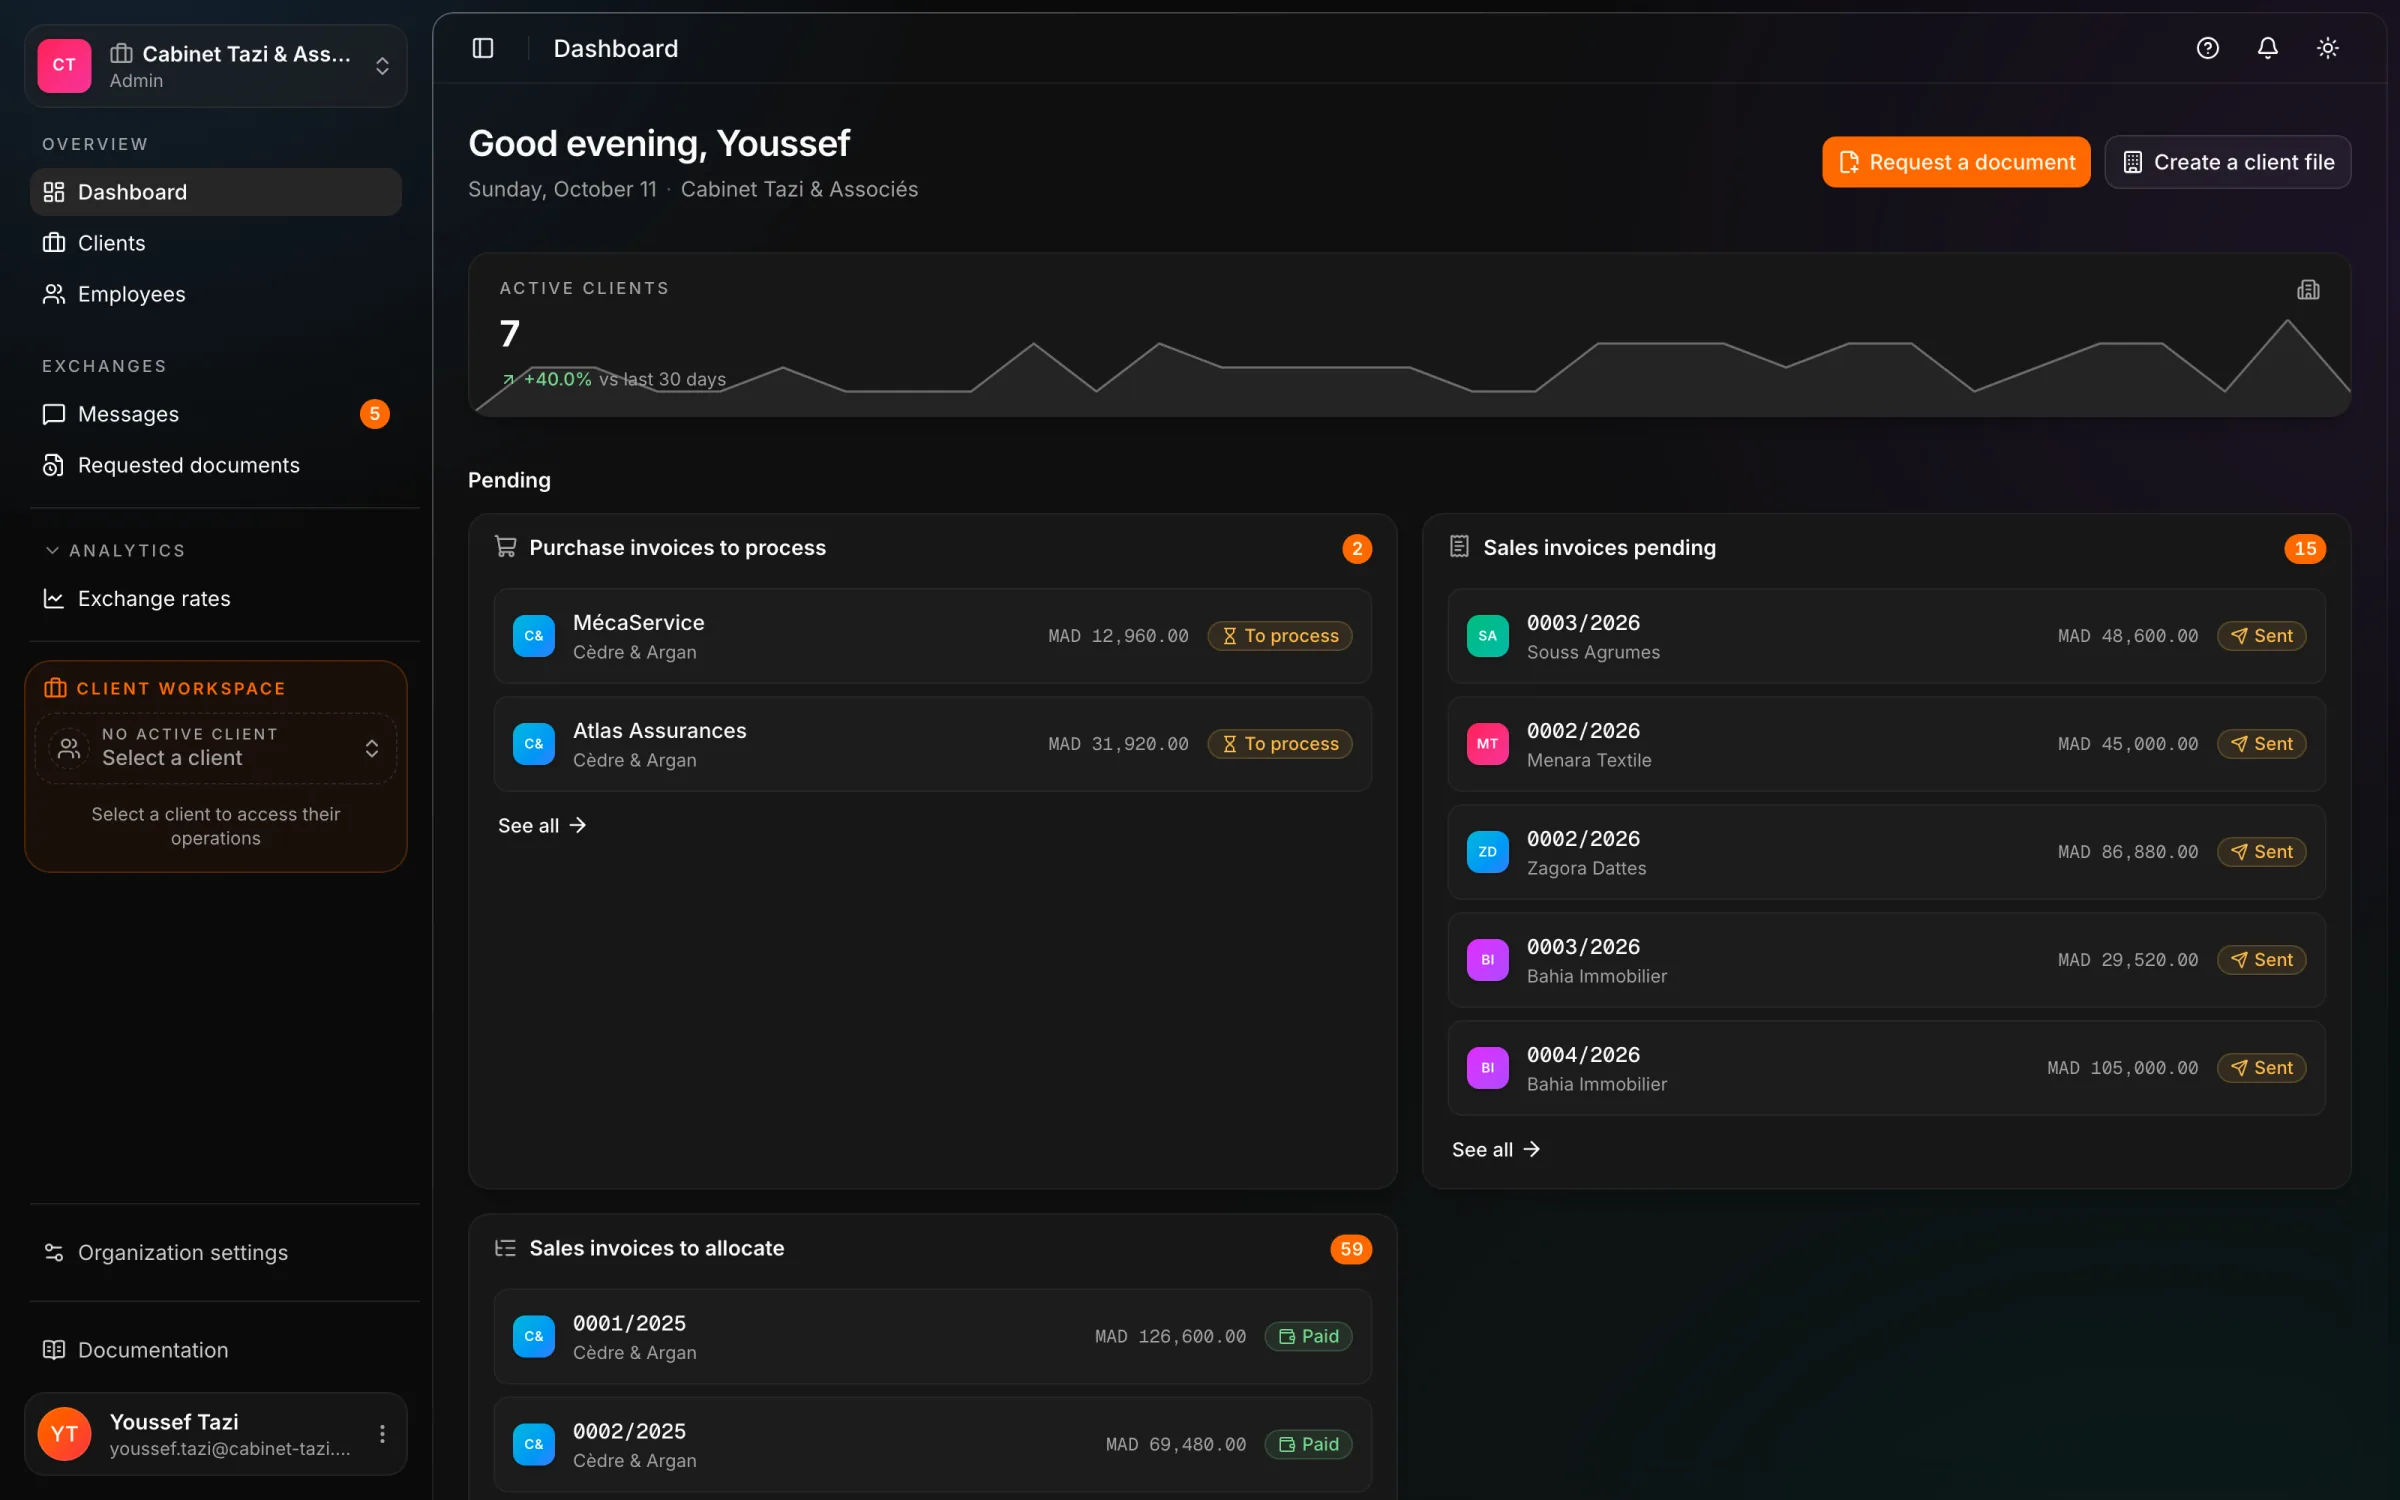Click the 59 count badge on Sales invoices to allocate
2400x1500 pixels.
1350,1249
